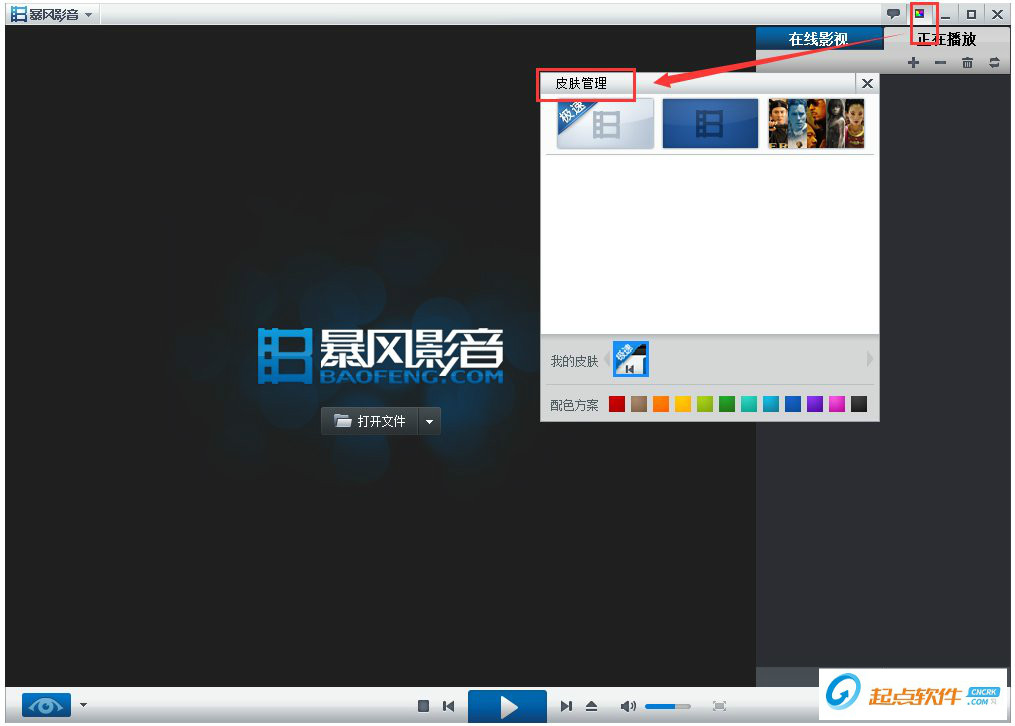Pick the red color scheme swatch

pyautogui.click(x=617, y=404)
